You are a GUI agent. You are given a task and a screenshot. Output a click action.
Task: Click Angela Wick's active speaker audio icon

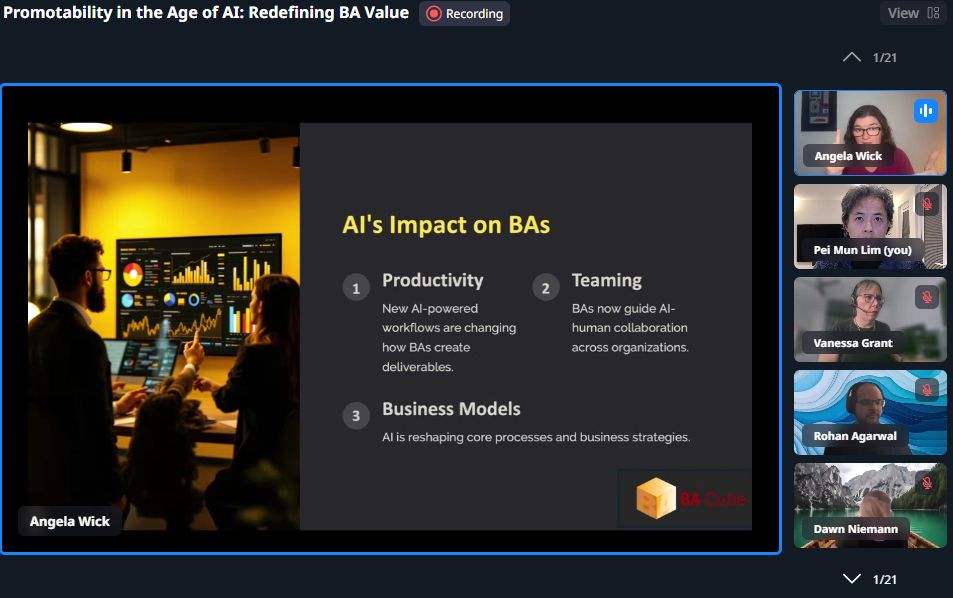pyautogui.click(x=925, y=111)
